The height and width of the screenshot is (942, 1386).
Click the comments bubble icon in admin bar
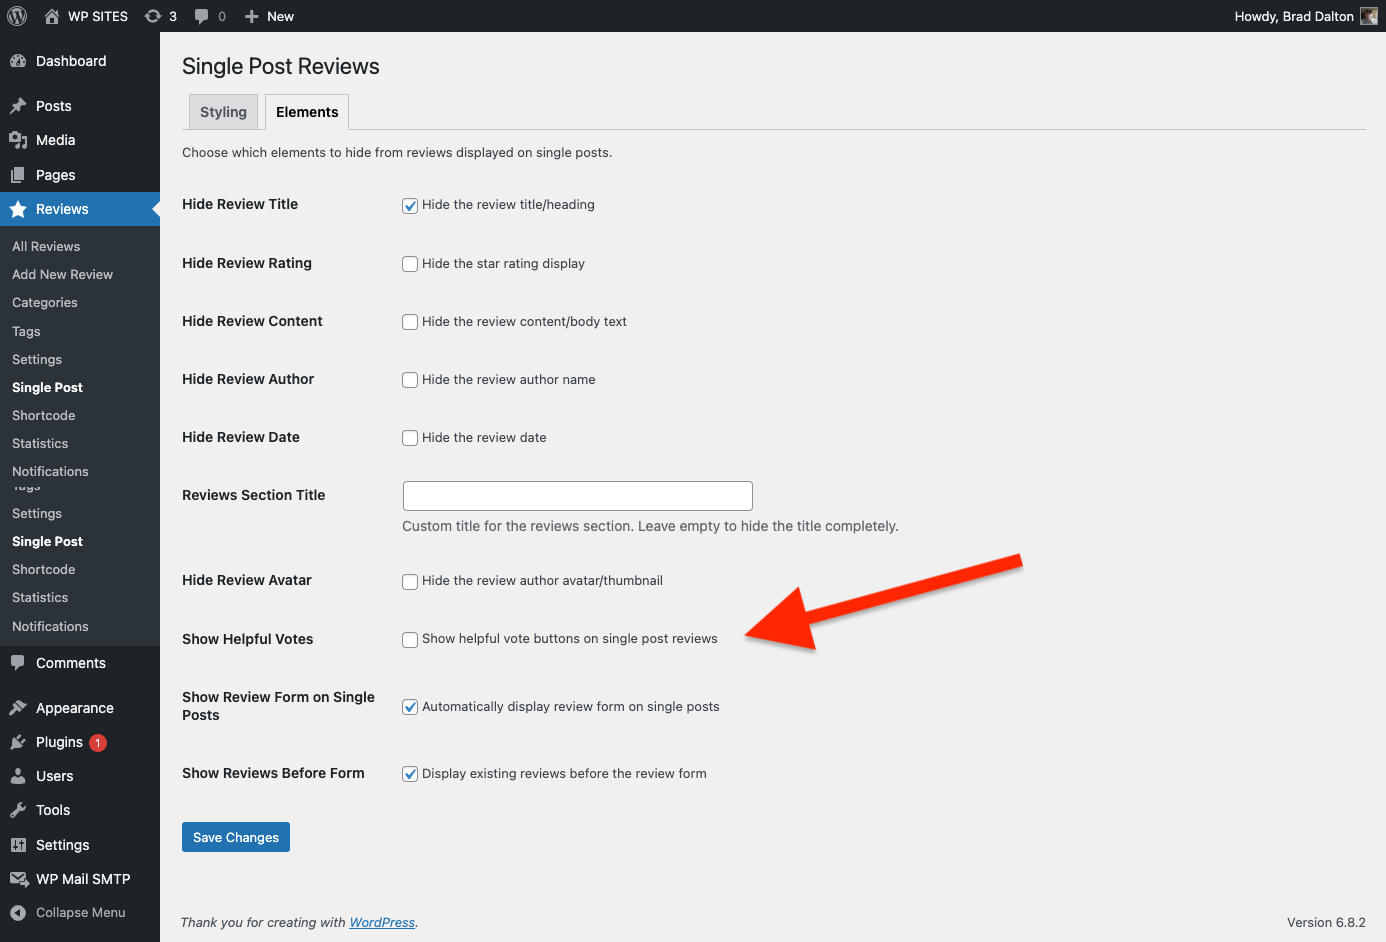click(202, 16)
